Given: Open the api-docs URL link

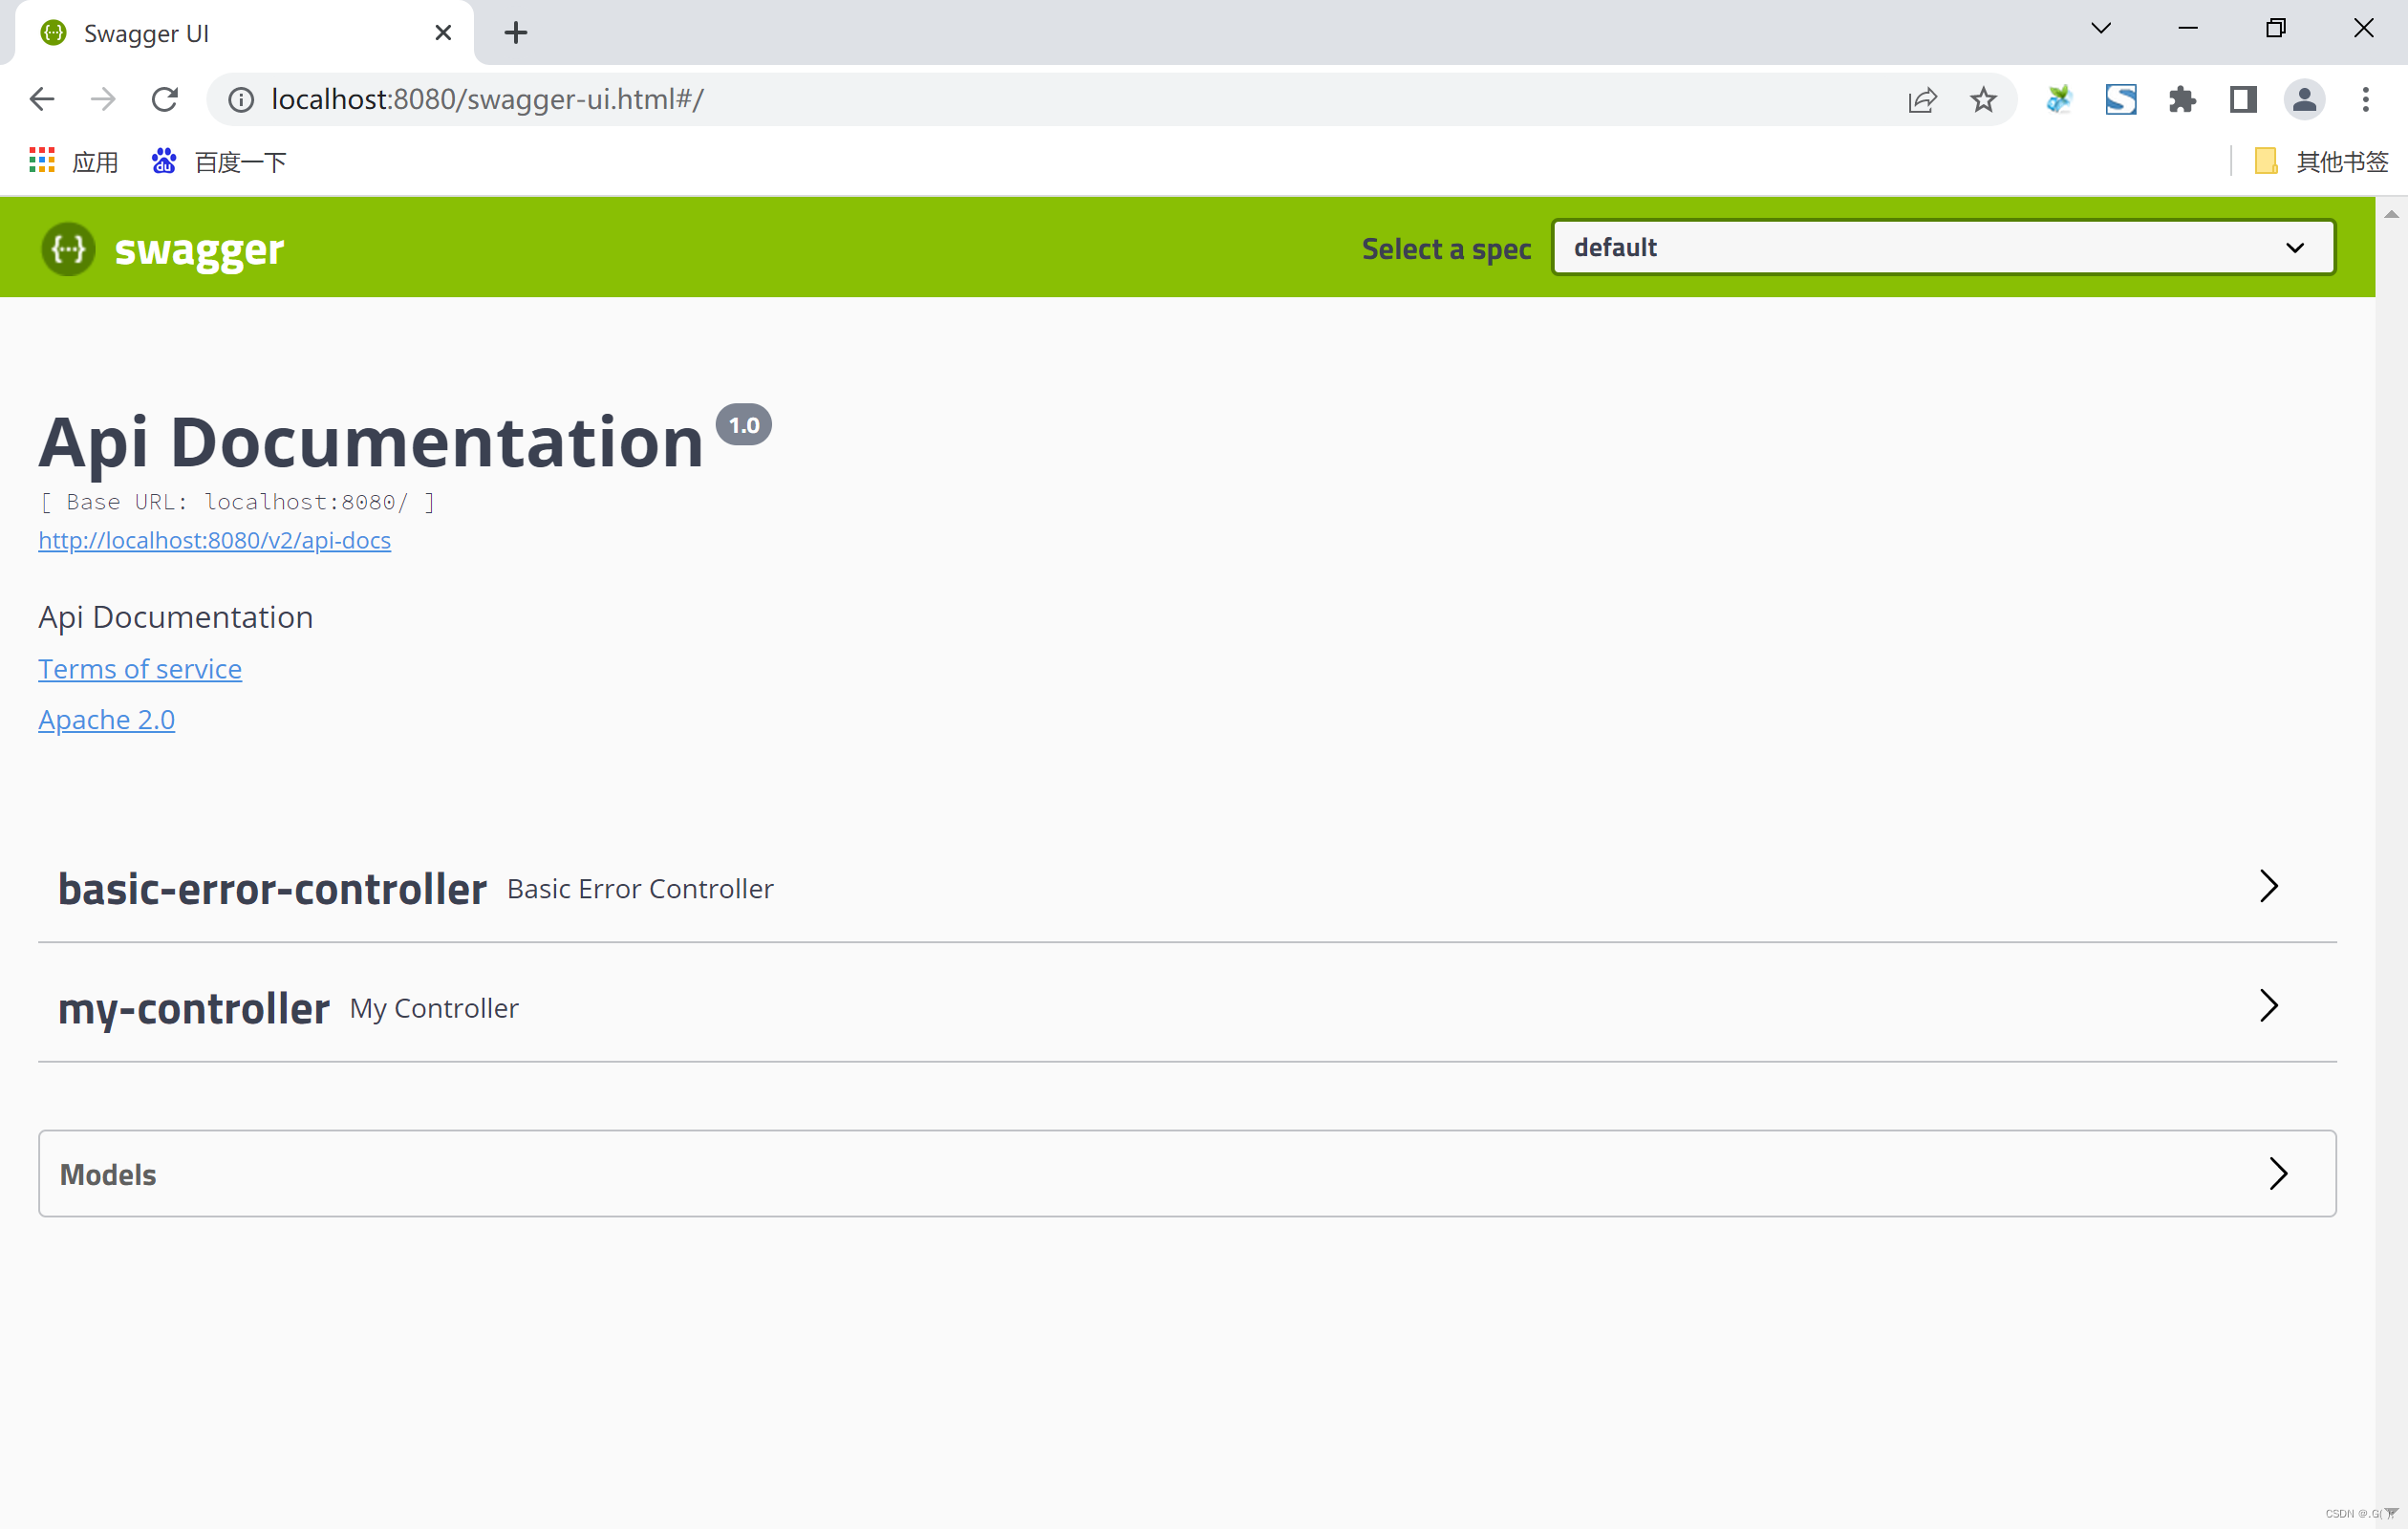Looking at the screenshot, I should click(x=214, y=540).
